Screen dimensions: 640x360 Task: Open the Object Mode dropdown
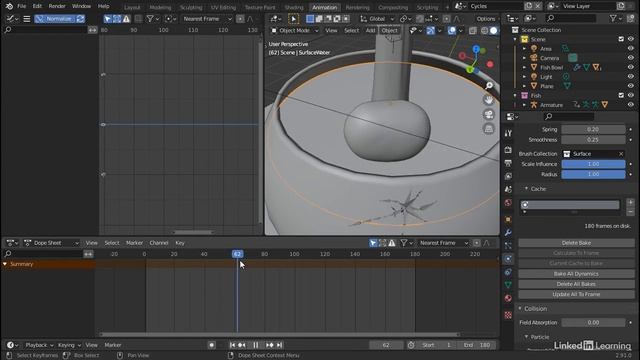pos(294,31)
